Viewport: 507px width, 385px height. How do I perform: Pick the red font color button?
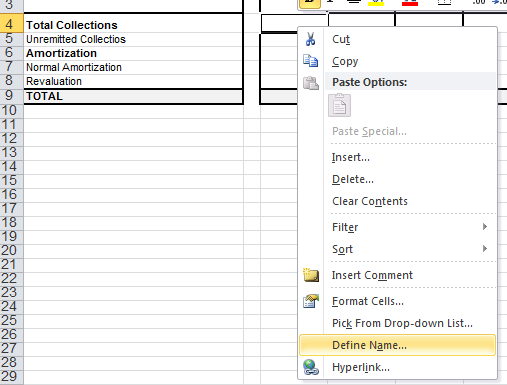coord(410,3)
